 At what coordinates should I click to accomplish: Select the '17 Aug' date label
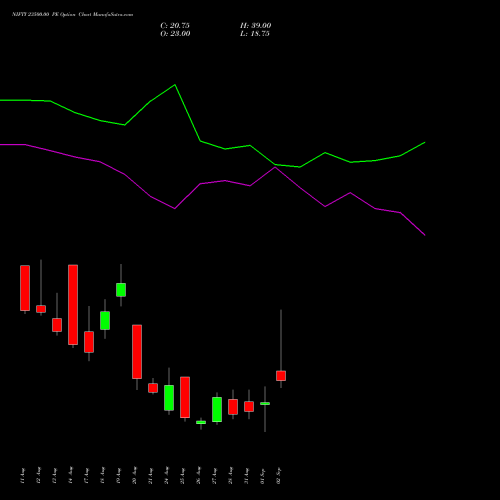86,475
